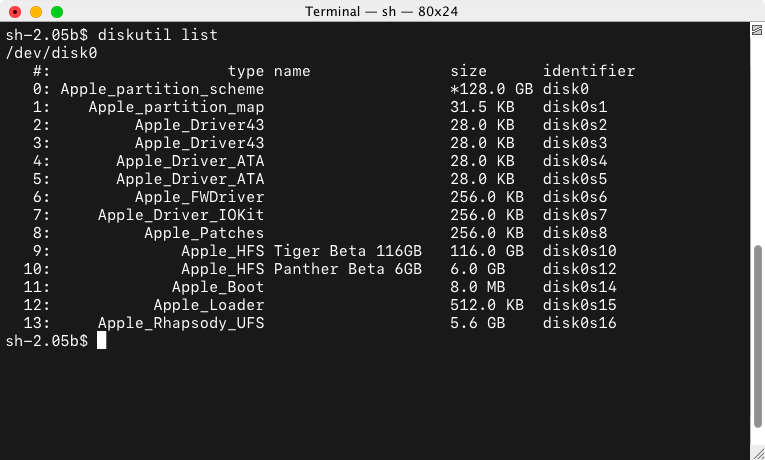Image resolution: width=765 pixels, height=460 pixels.
Task: Click identifier 'disk0s1'
Action: coord(575,107)
